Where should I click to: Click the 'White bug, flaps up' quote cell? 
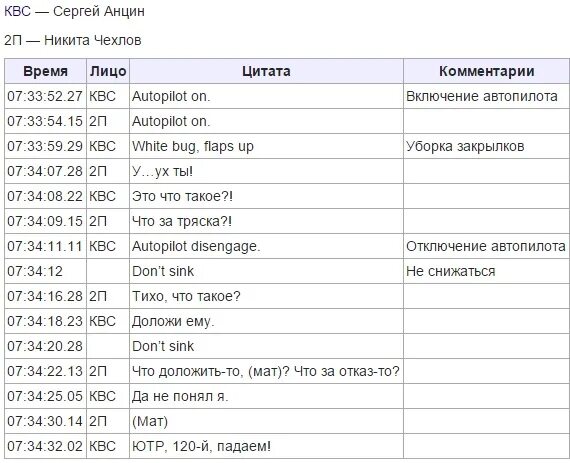click(x=266, y=146)
